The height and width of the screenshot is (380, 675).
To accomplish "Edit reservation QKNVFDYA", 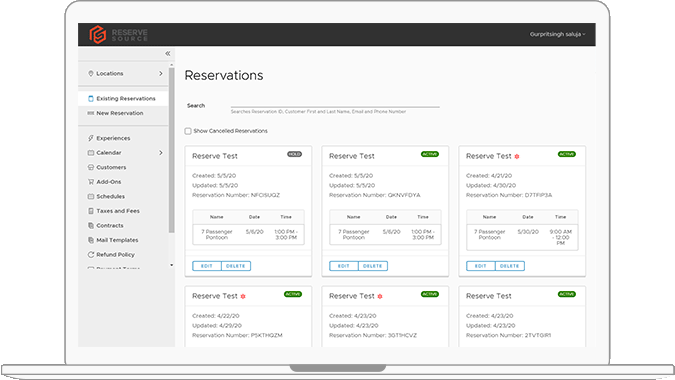I will point(344,266).
